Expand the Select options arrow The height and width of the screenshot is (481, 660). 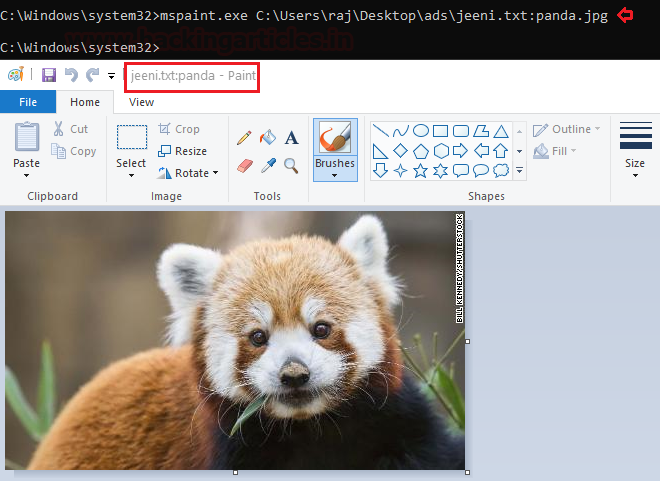(x=131, y=175)
